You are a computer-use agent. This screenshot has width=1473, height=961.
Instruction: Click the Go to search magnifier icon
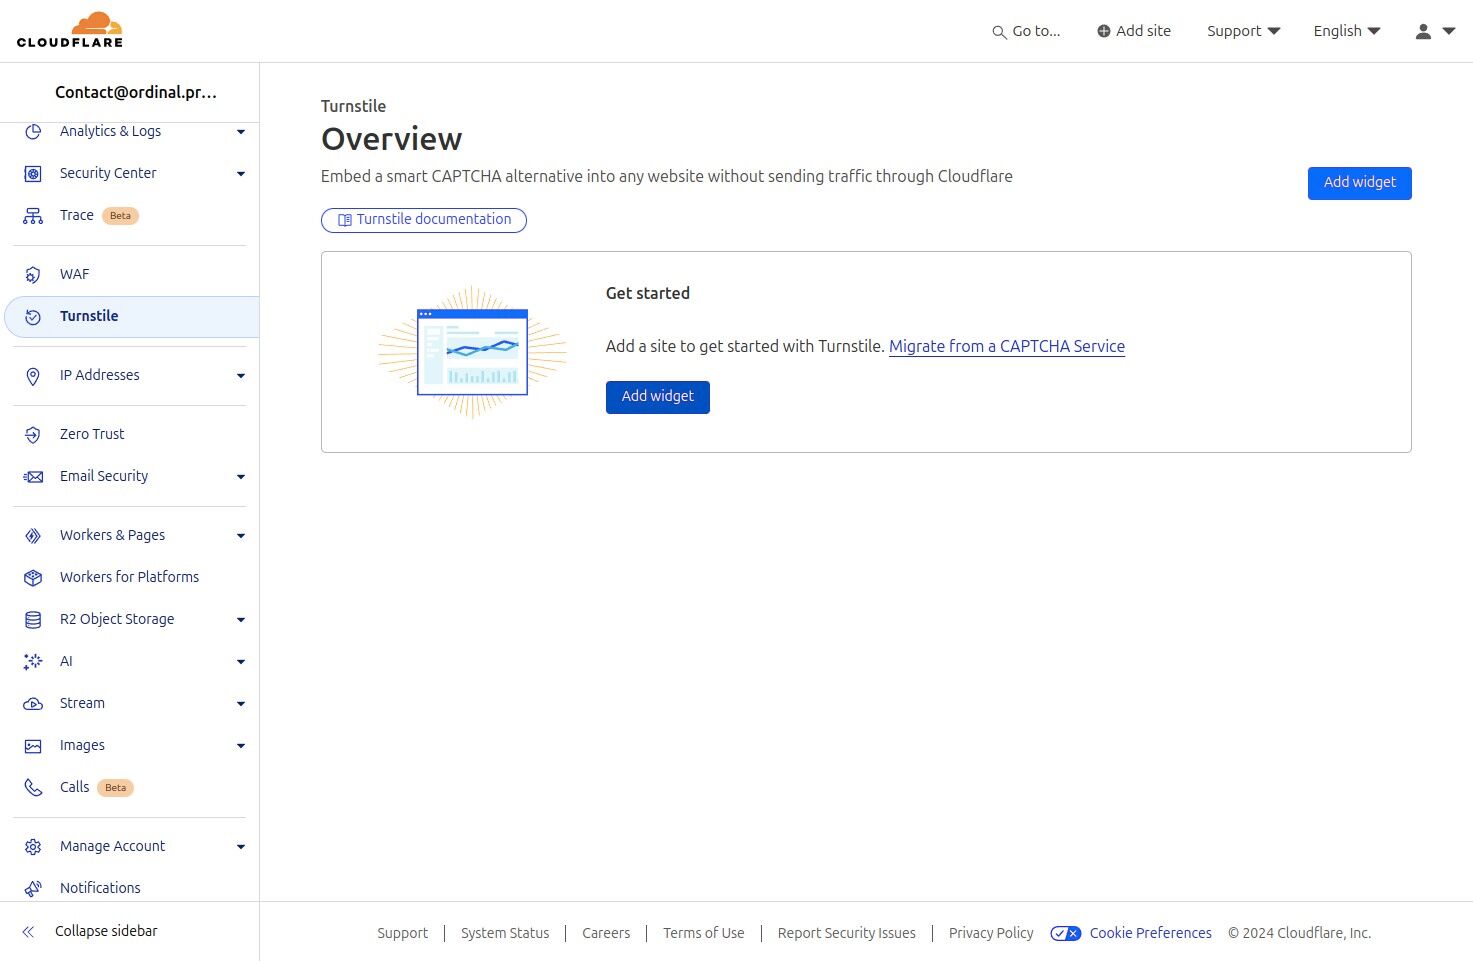click(x=999, y=32)
